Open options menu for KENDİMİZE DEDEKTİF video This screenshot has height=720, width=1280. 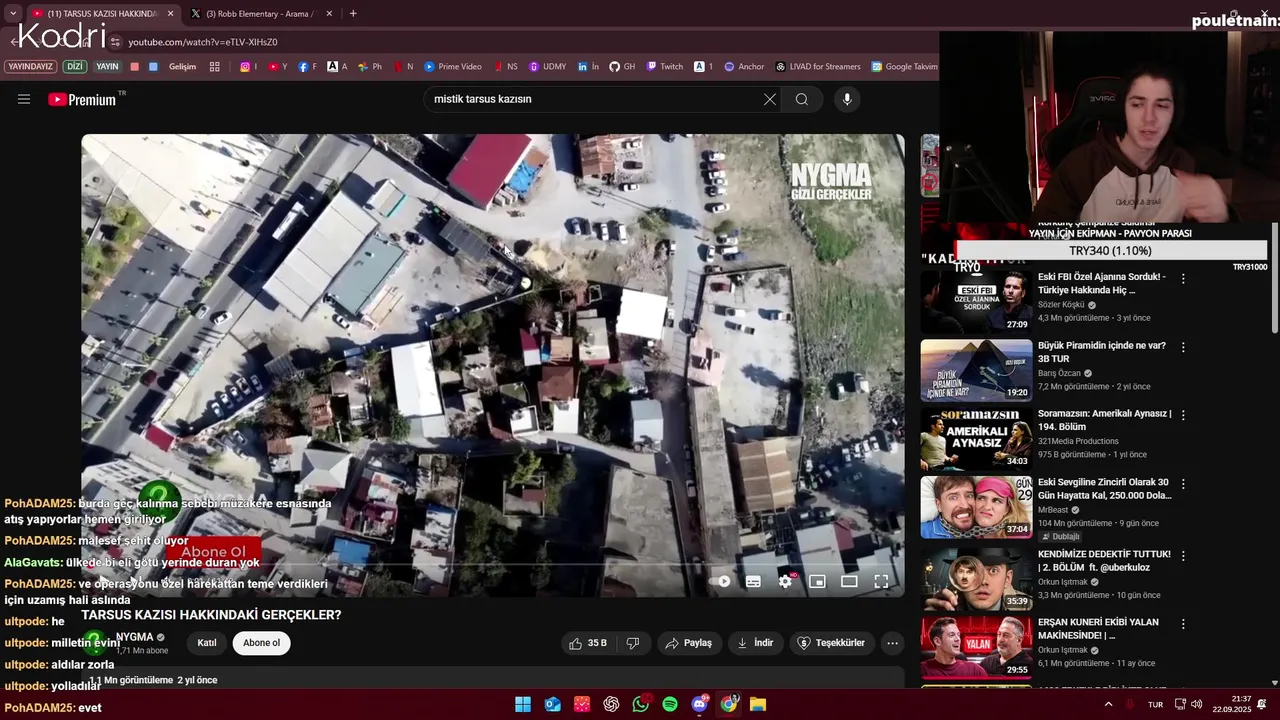coord(1183,555)
